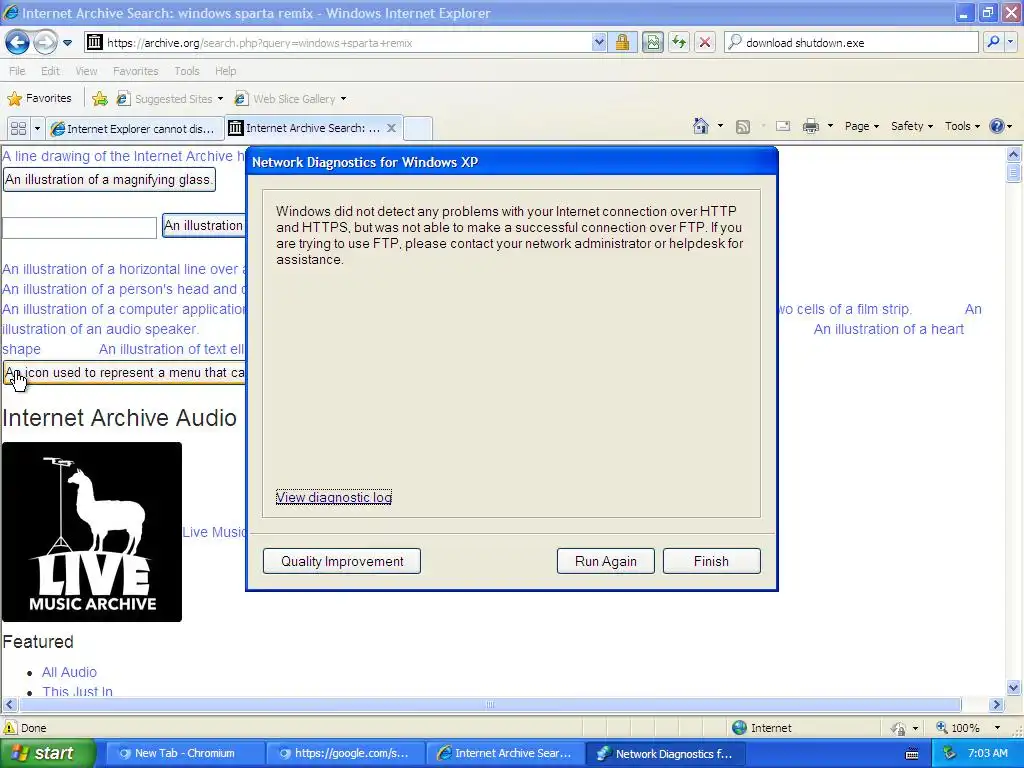Close the Internet Archive Search tab
This screenshot has height=768, width=1024.
[x=391, y=128]
